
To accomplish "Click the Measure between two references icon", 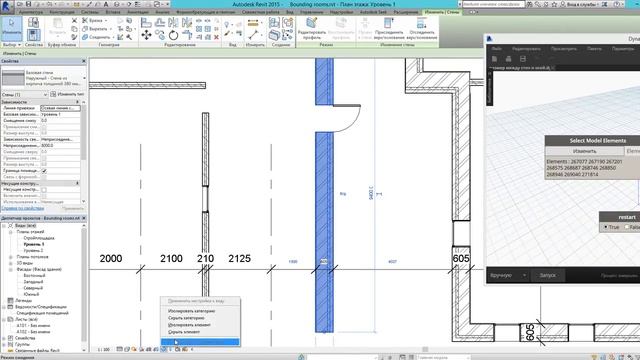I will point(253,23).
